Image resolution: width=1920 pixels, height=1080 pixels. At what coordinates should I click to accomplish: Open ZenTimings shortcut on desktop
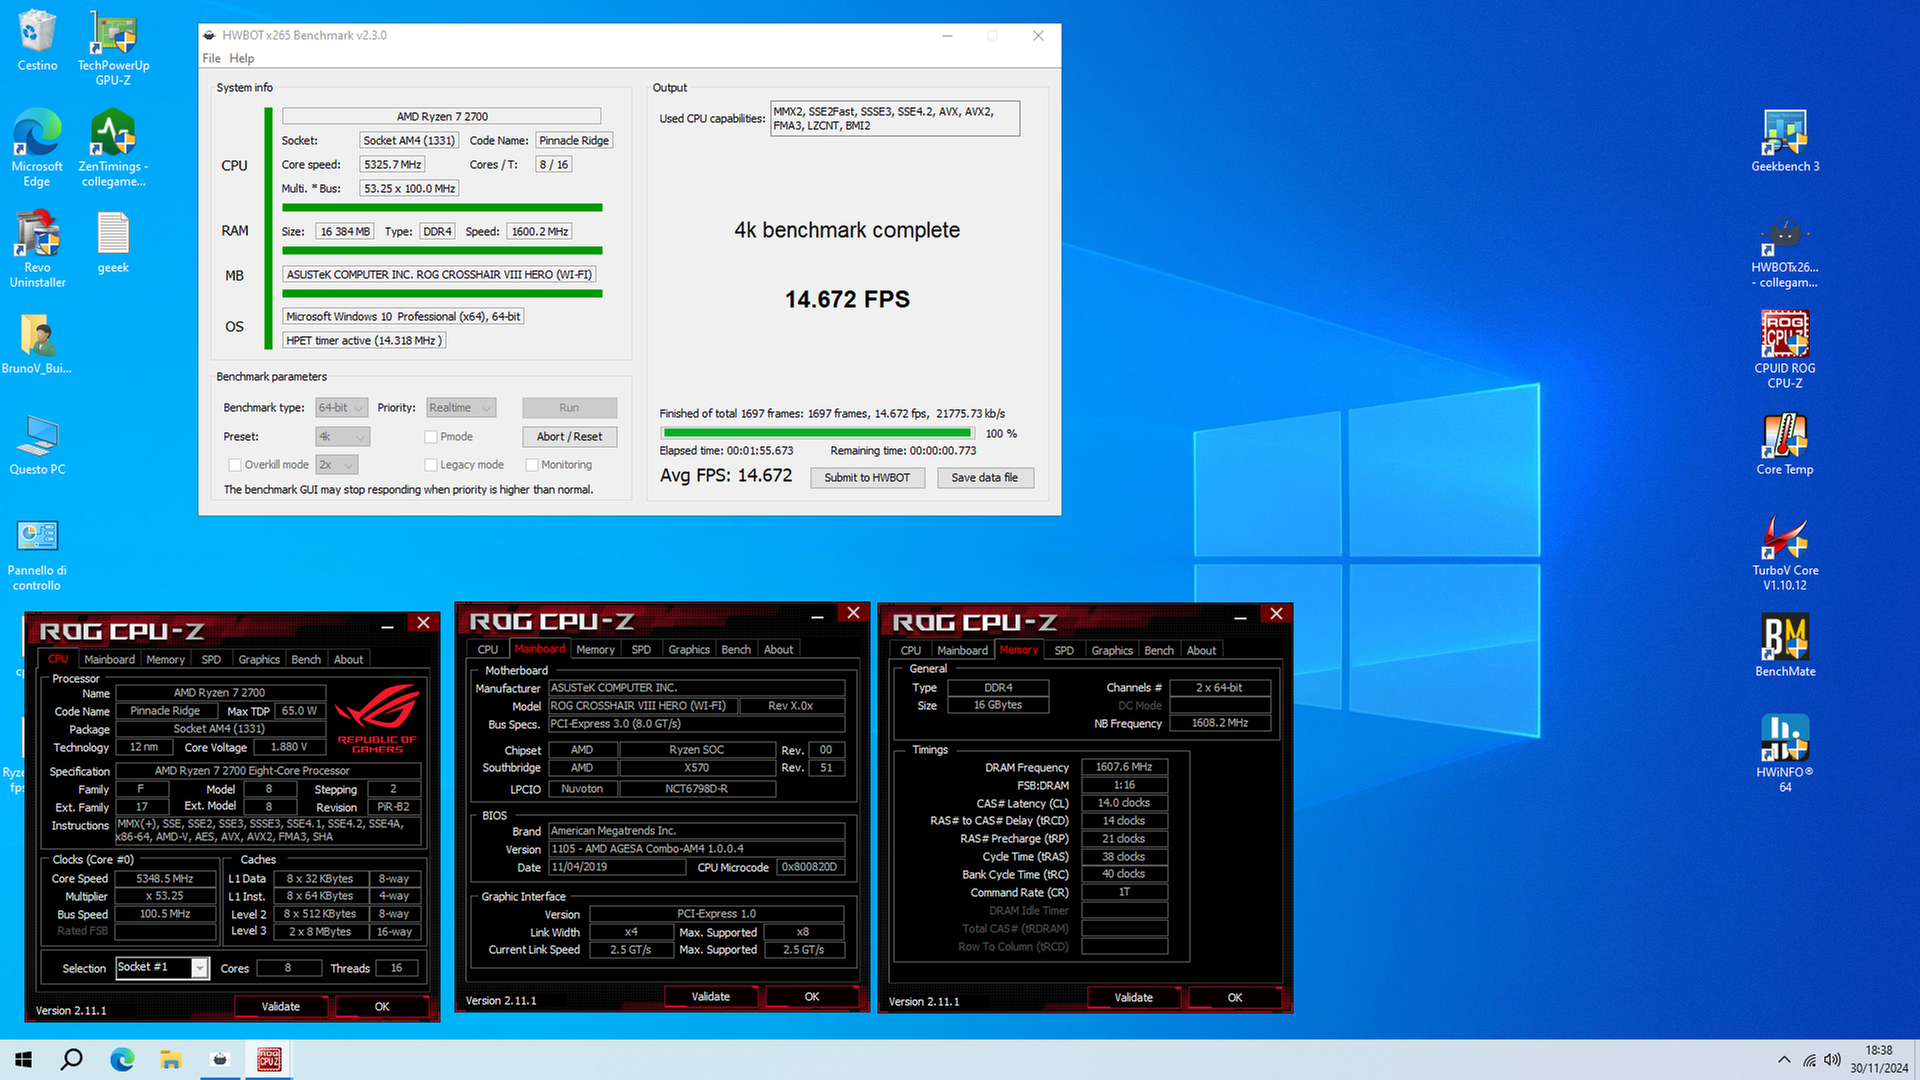pyautogui.click(x=113, y=148)
